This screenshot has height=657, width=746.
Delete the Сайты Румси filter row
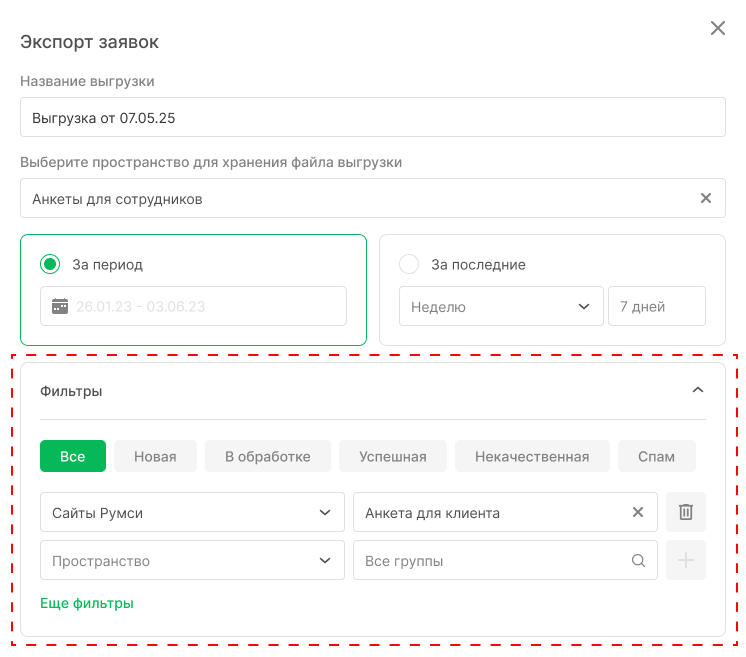point(685,512)
